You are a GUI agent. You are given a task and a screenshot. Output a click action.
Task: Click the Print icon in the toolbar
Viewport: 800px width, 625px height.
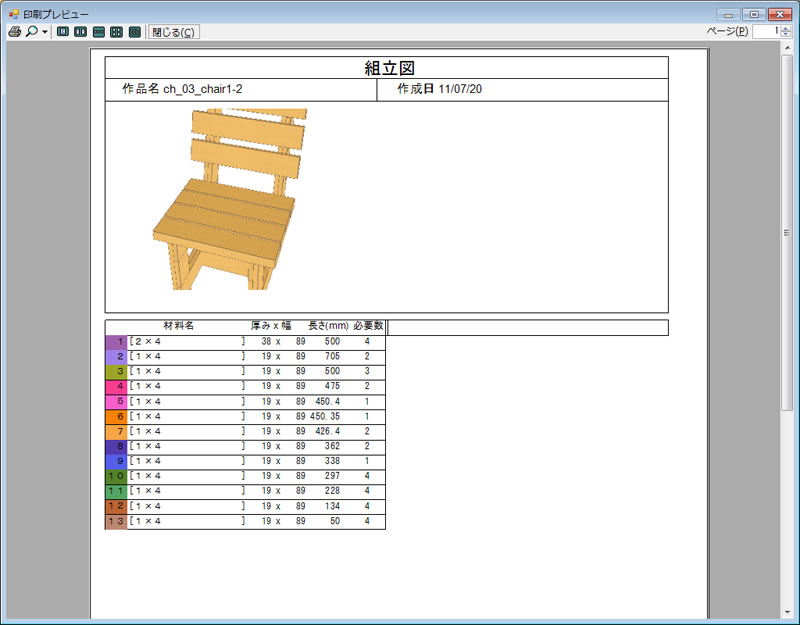pyautogui.click(x=15, y=32)
